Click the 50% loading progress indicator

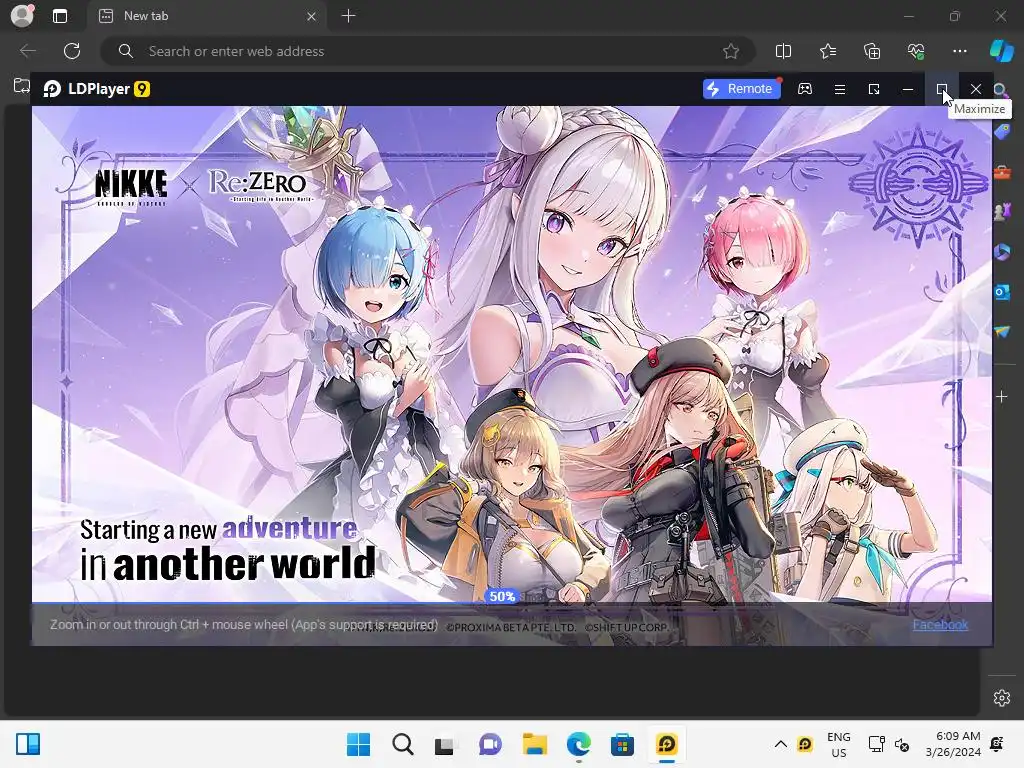point(502,596)
